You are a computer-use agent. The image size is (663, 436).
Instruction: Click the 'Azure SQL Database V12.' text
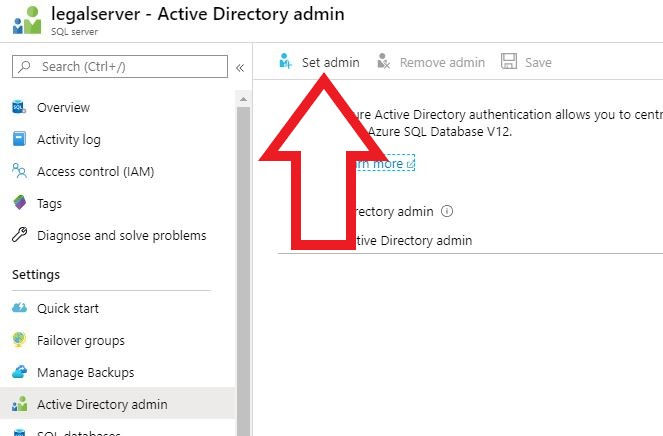[x=440, y=132]
